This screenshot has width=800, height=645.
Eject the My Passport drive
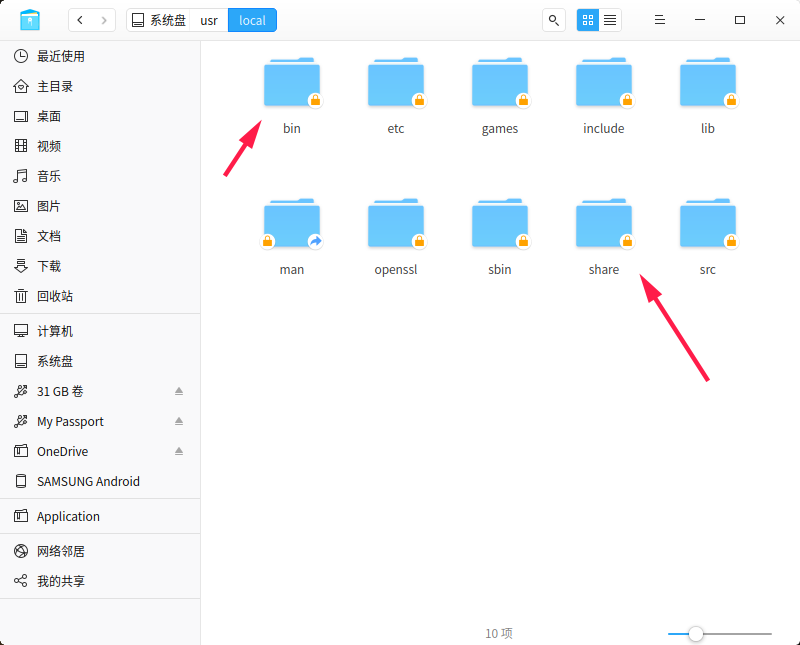point(179,421)
